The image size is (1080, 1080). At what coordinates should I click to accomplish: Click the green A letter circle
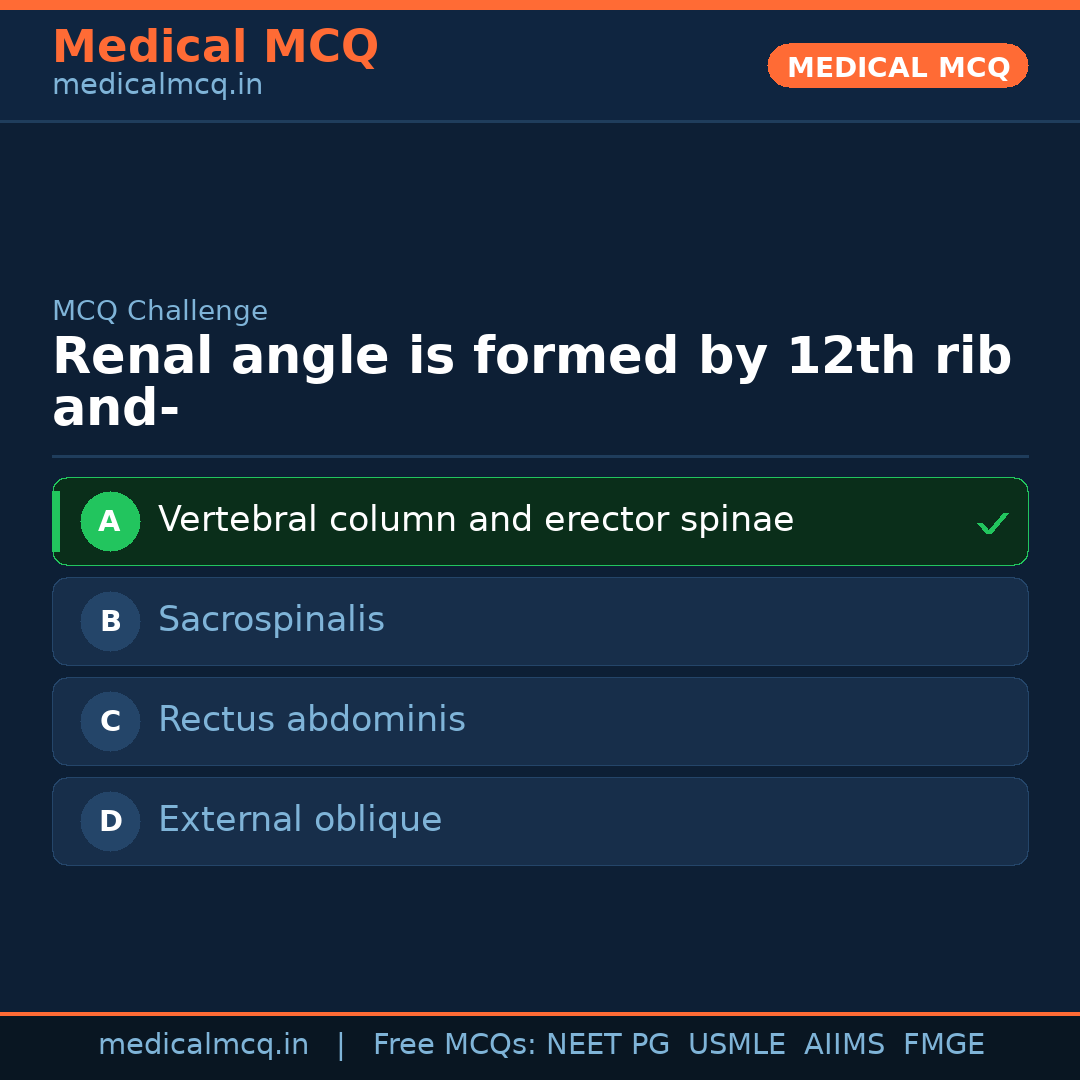click(110, 522)
